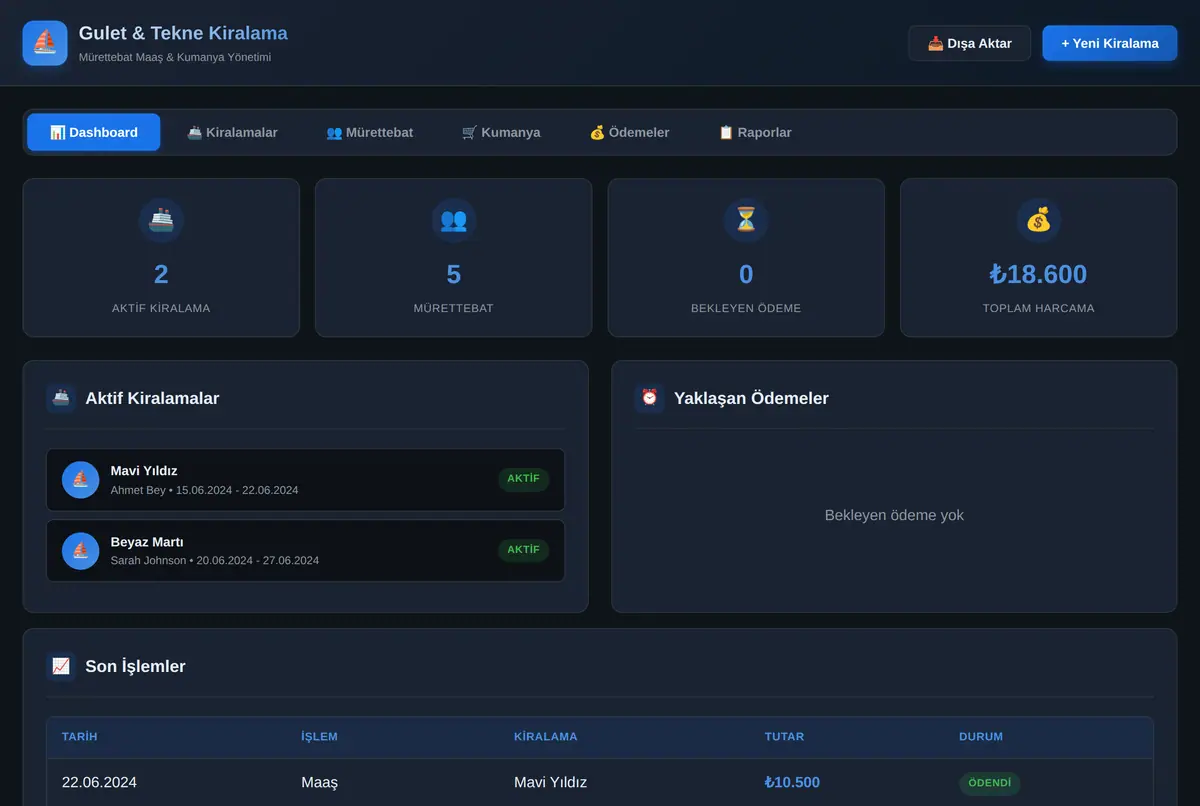Click the Bekleyen Ödeme count 0

pos(746,274)
